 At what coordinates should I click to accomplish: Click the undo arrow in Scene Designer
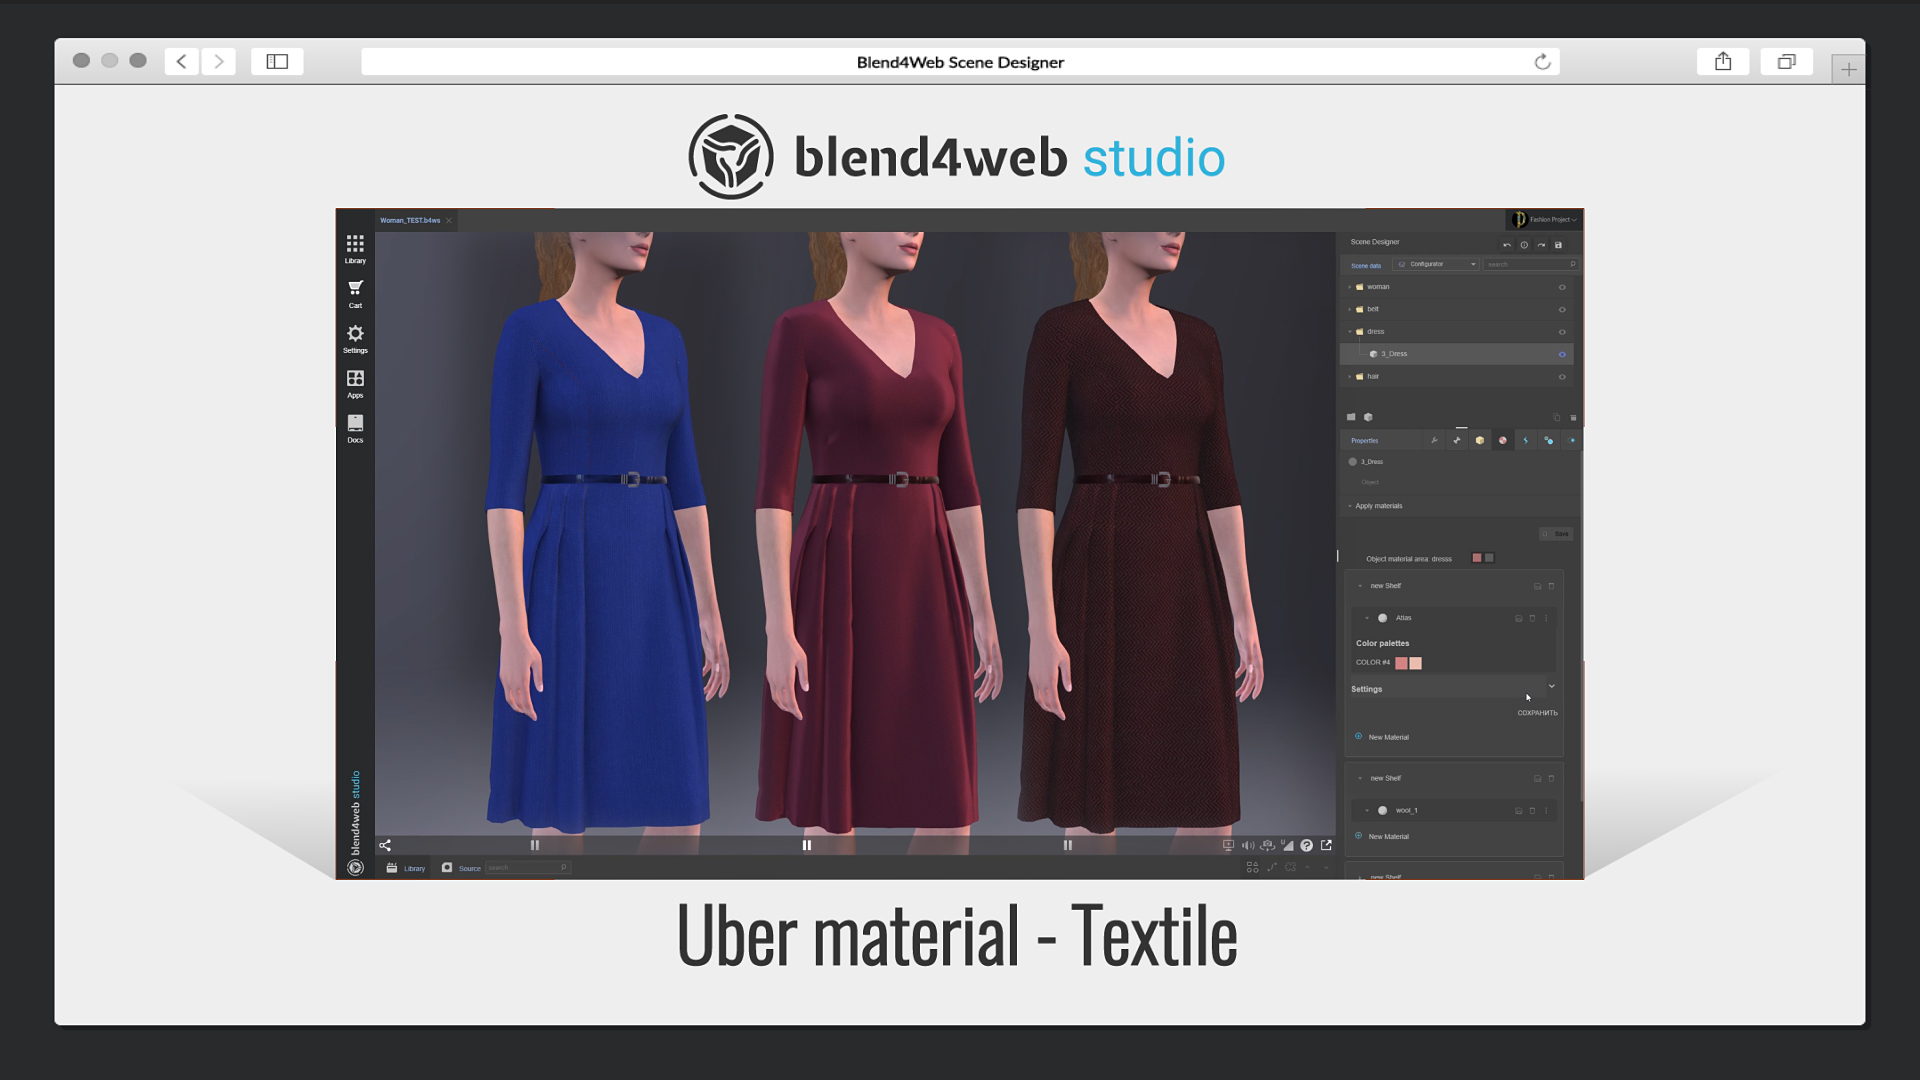(1507, 245)
